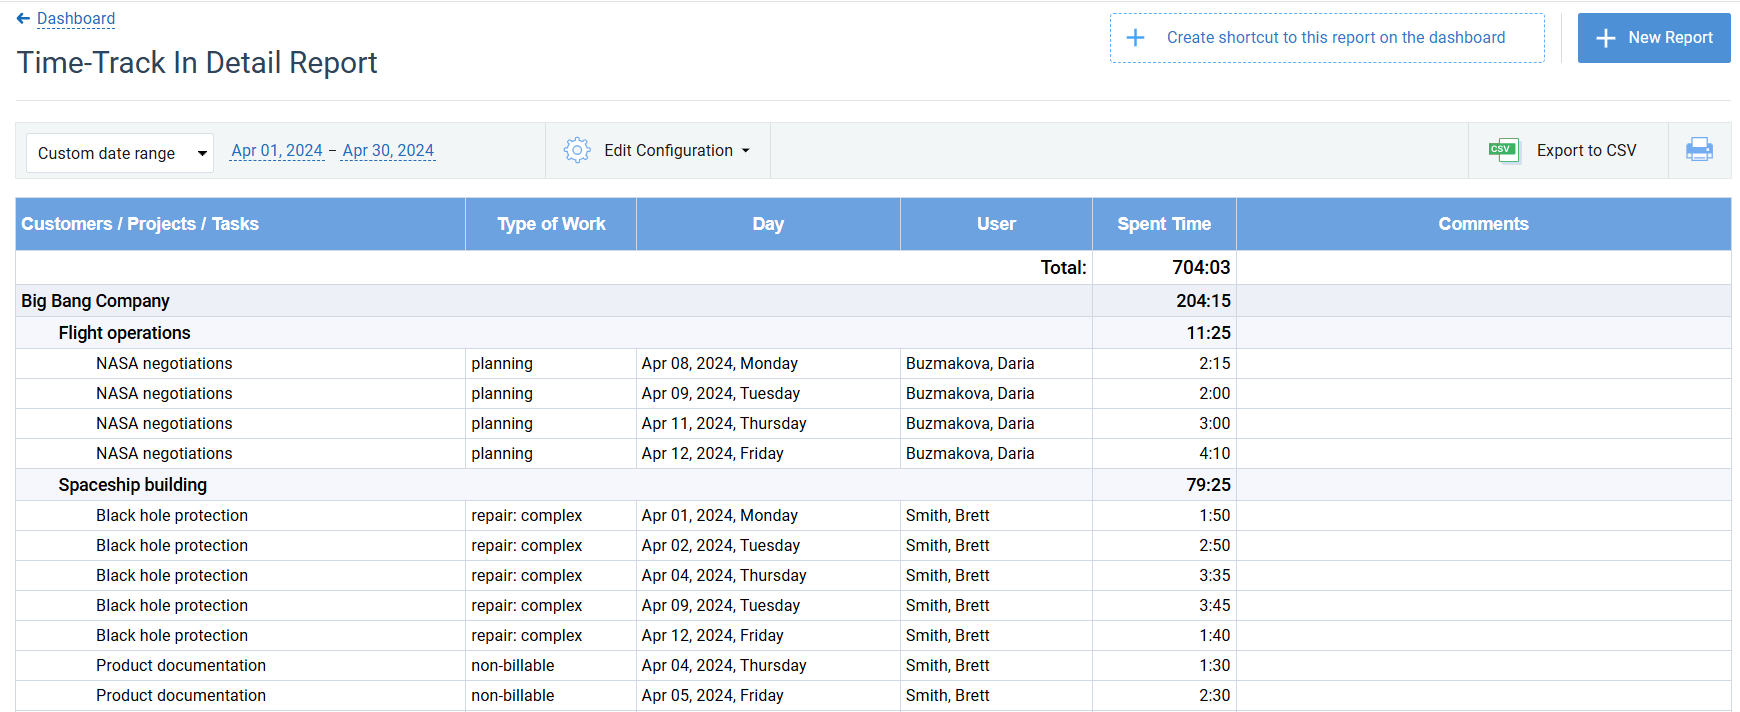The height and width of the screenshot is (712, 1740).
Task: Expand the Edit Configuration menu
Action: pyautogui.click(x=676, y=150)
